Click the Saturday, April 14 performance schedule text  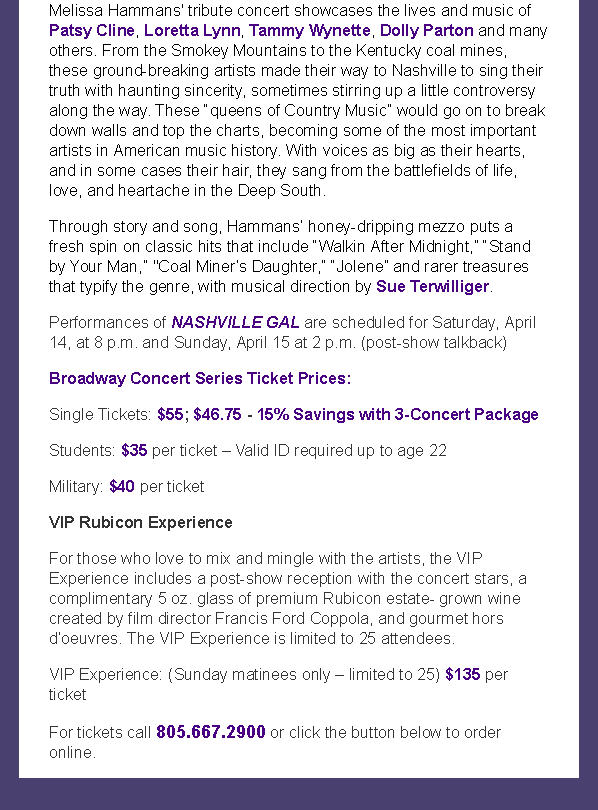coord(292,332)
